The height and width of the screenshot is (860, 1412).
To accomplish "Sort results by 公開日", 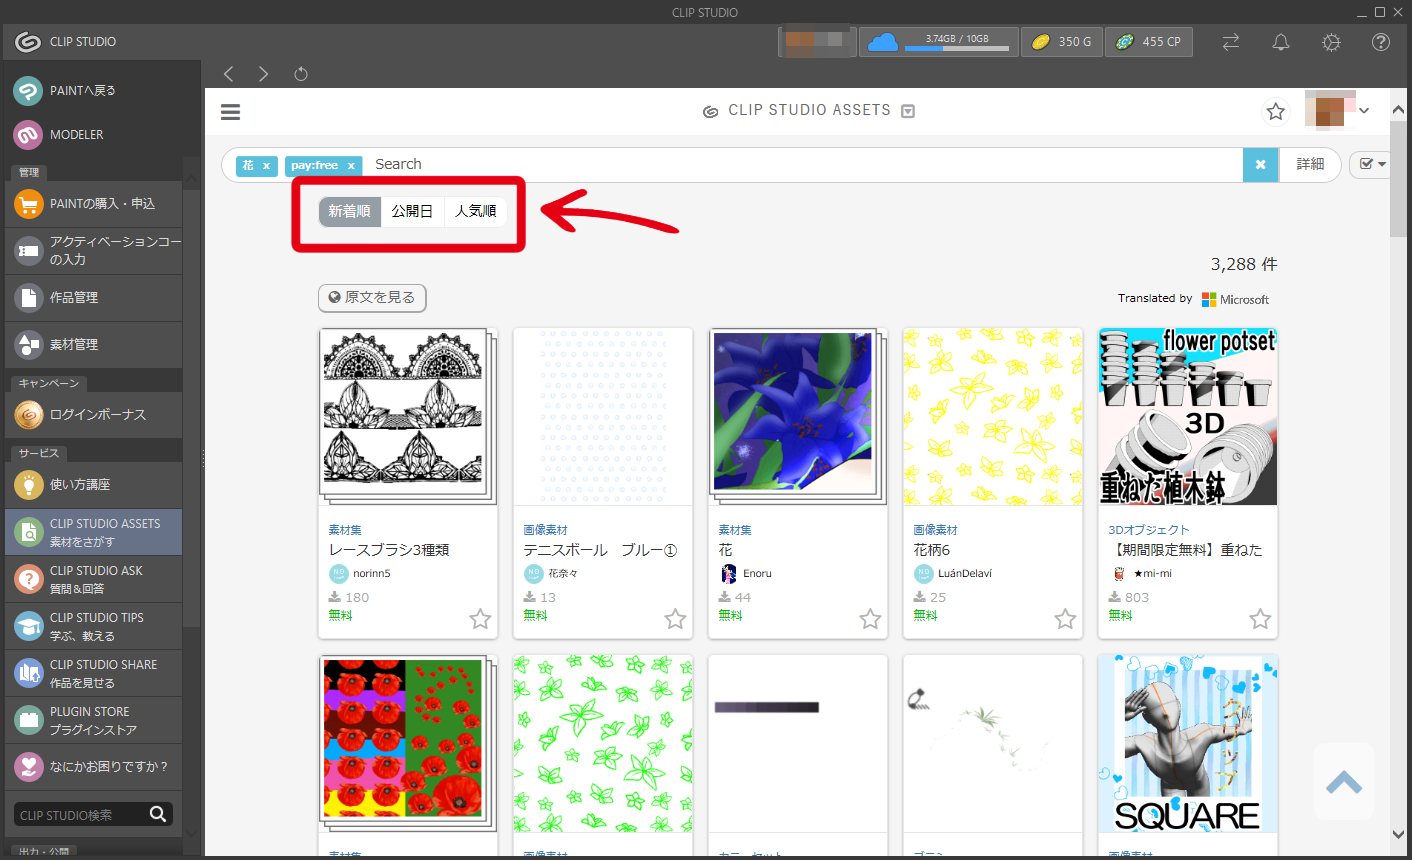I will pos(412,211).
